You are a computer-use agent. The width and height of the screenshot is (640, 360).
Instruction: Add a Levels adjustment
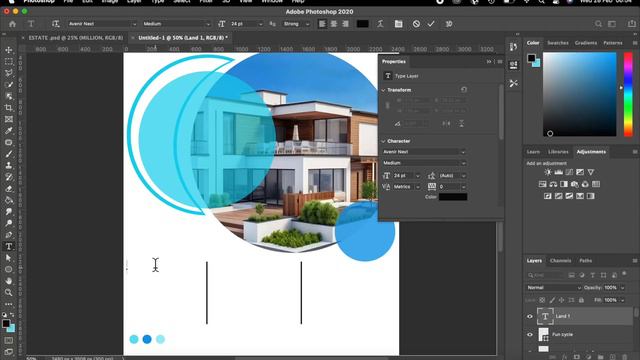tap(558, 172)
